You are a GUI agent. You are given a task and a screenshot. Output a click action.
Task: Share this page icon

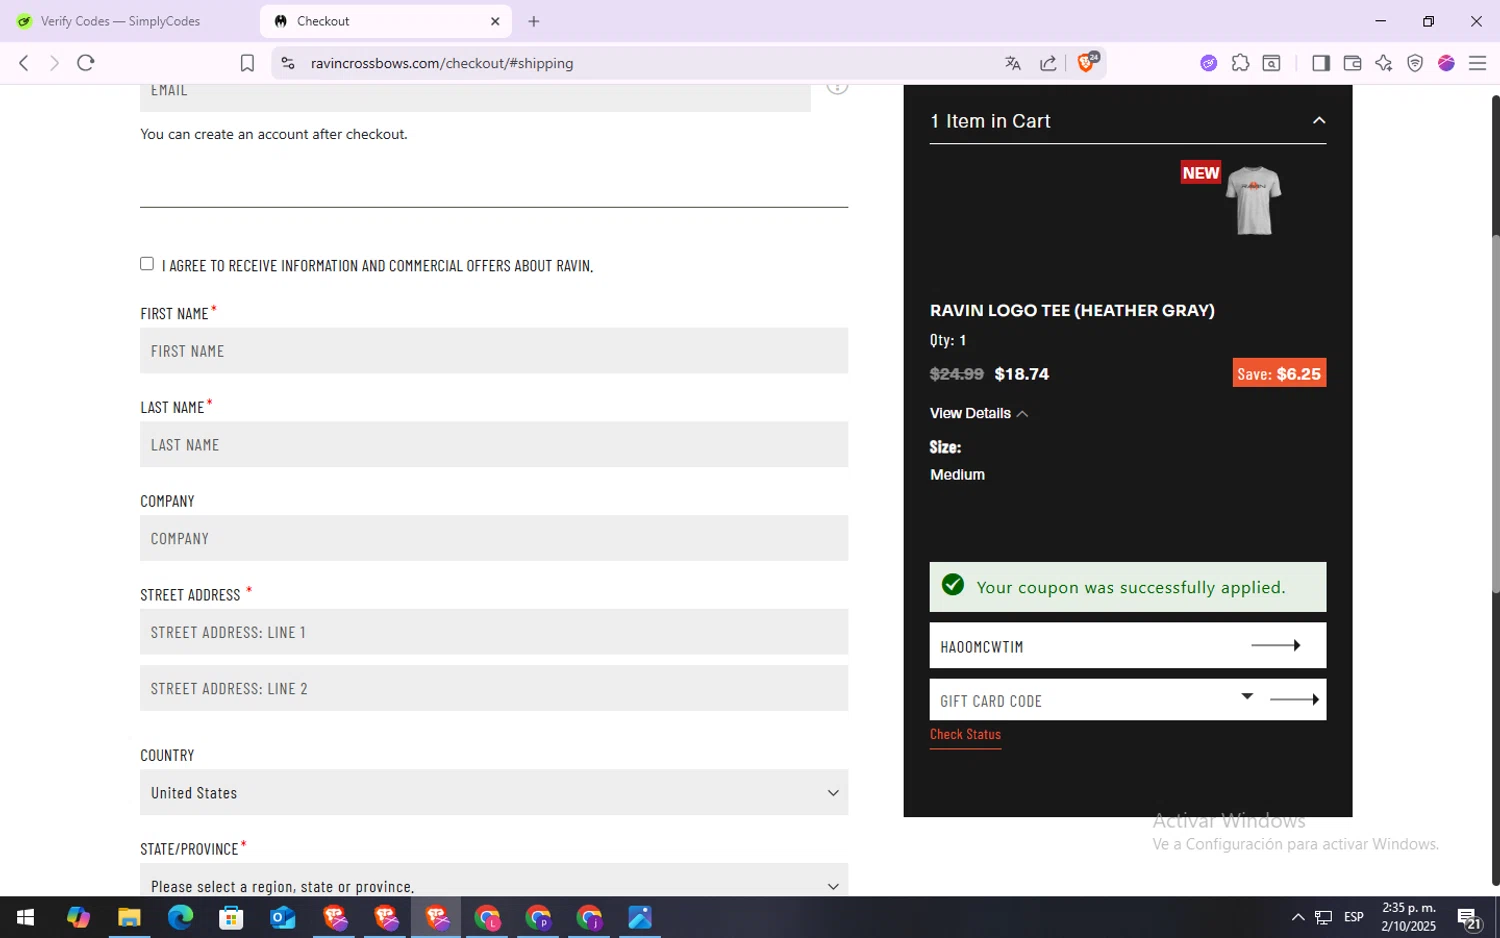pyautogui.click(x=1048, y=63)
